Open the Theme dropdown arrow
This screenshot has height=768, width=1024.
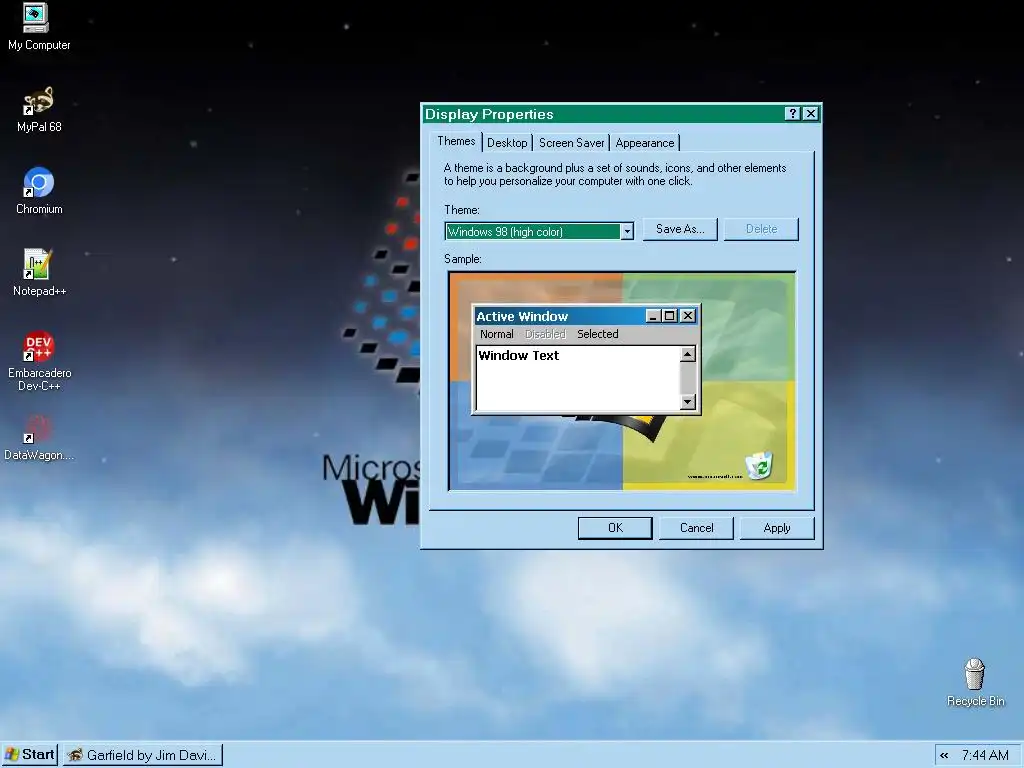[x=627, y=232]
